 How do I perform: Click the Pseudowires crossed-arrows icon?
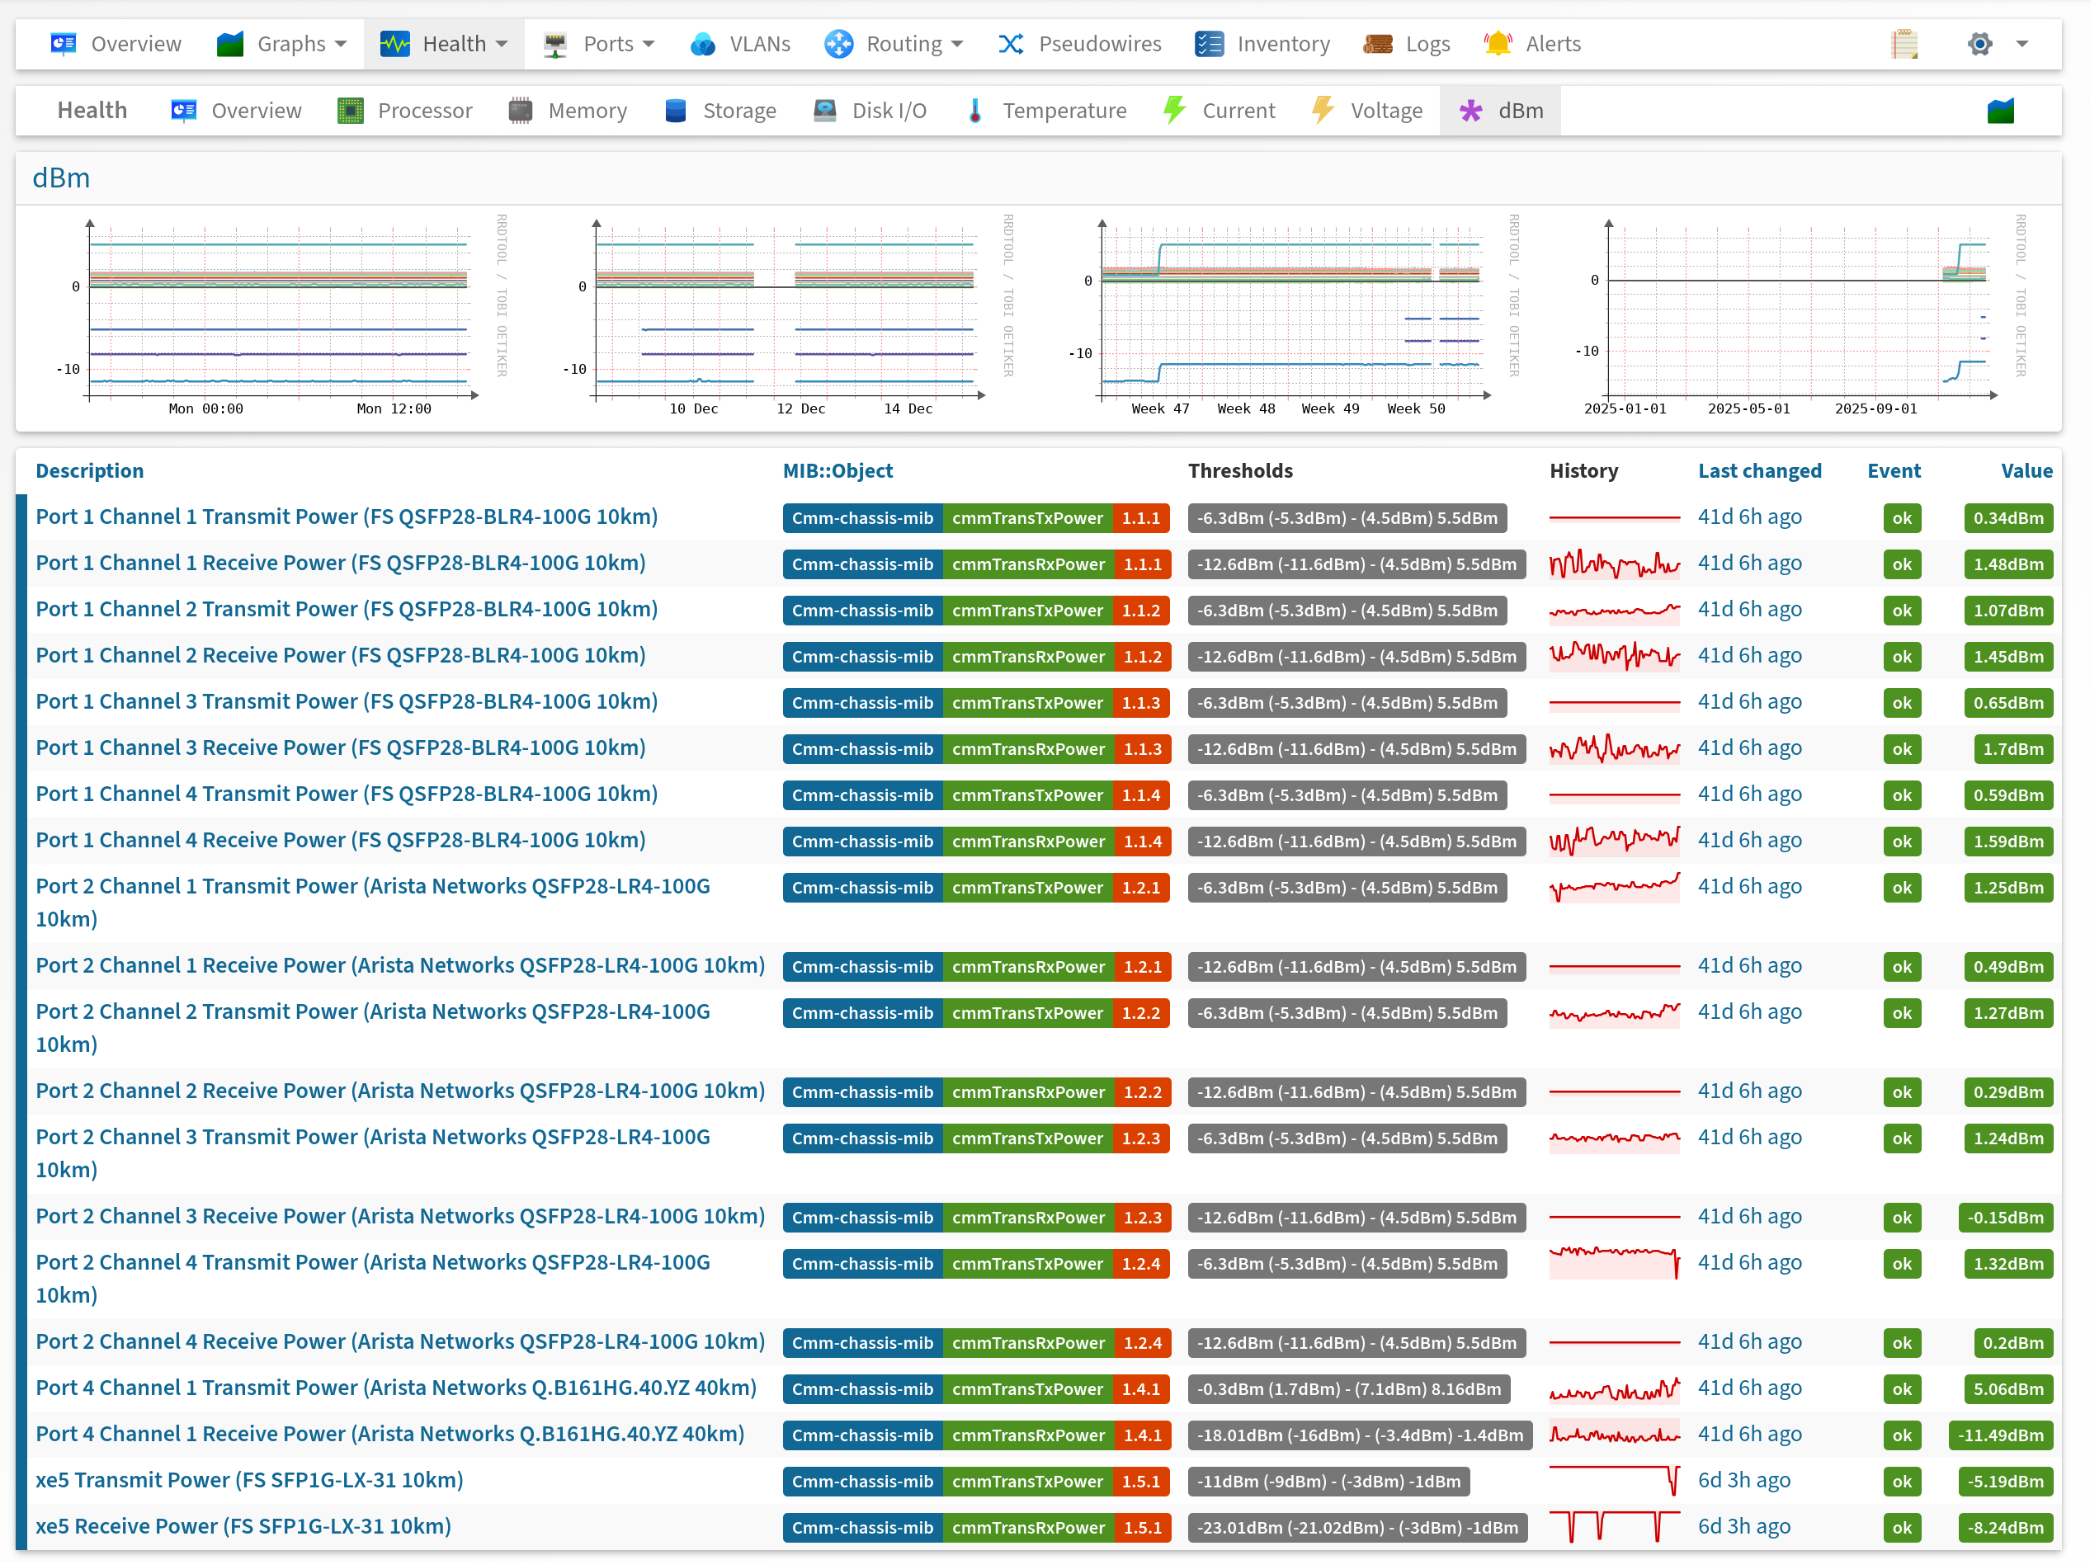click(1010, 44)
